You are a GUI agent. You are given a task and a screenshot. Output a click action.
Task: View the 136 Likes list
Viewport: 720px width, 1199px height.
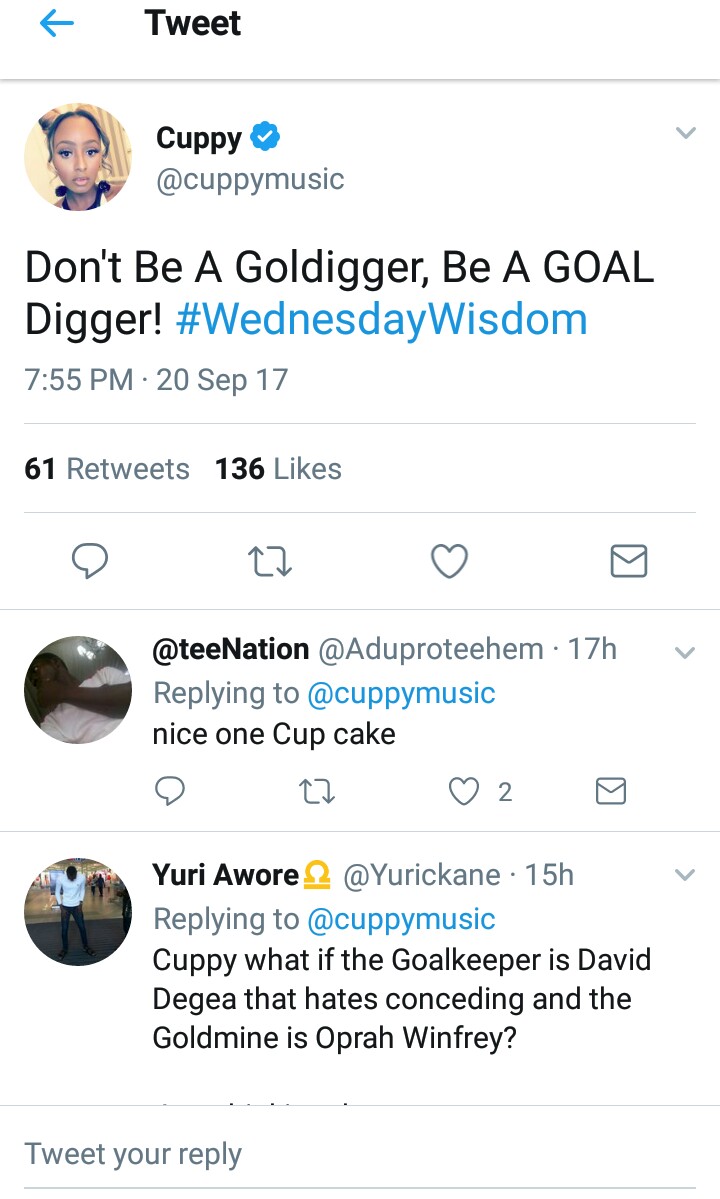coord(278,469)
